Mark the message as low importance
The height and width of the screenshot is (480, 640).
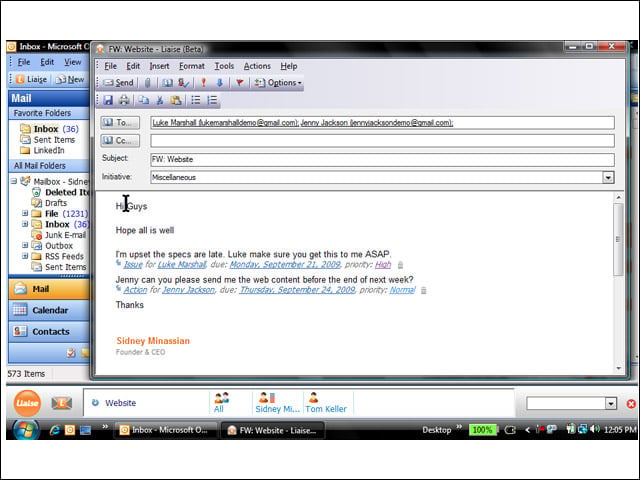tap(220, 83)
